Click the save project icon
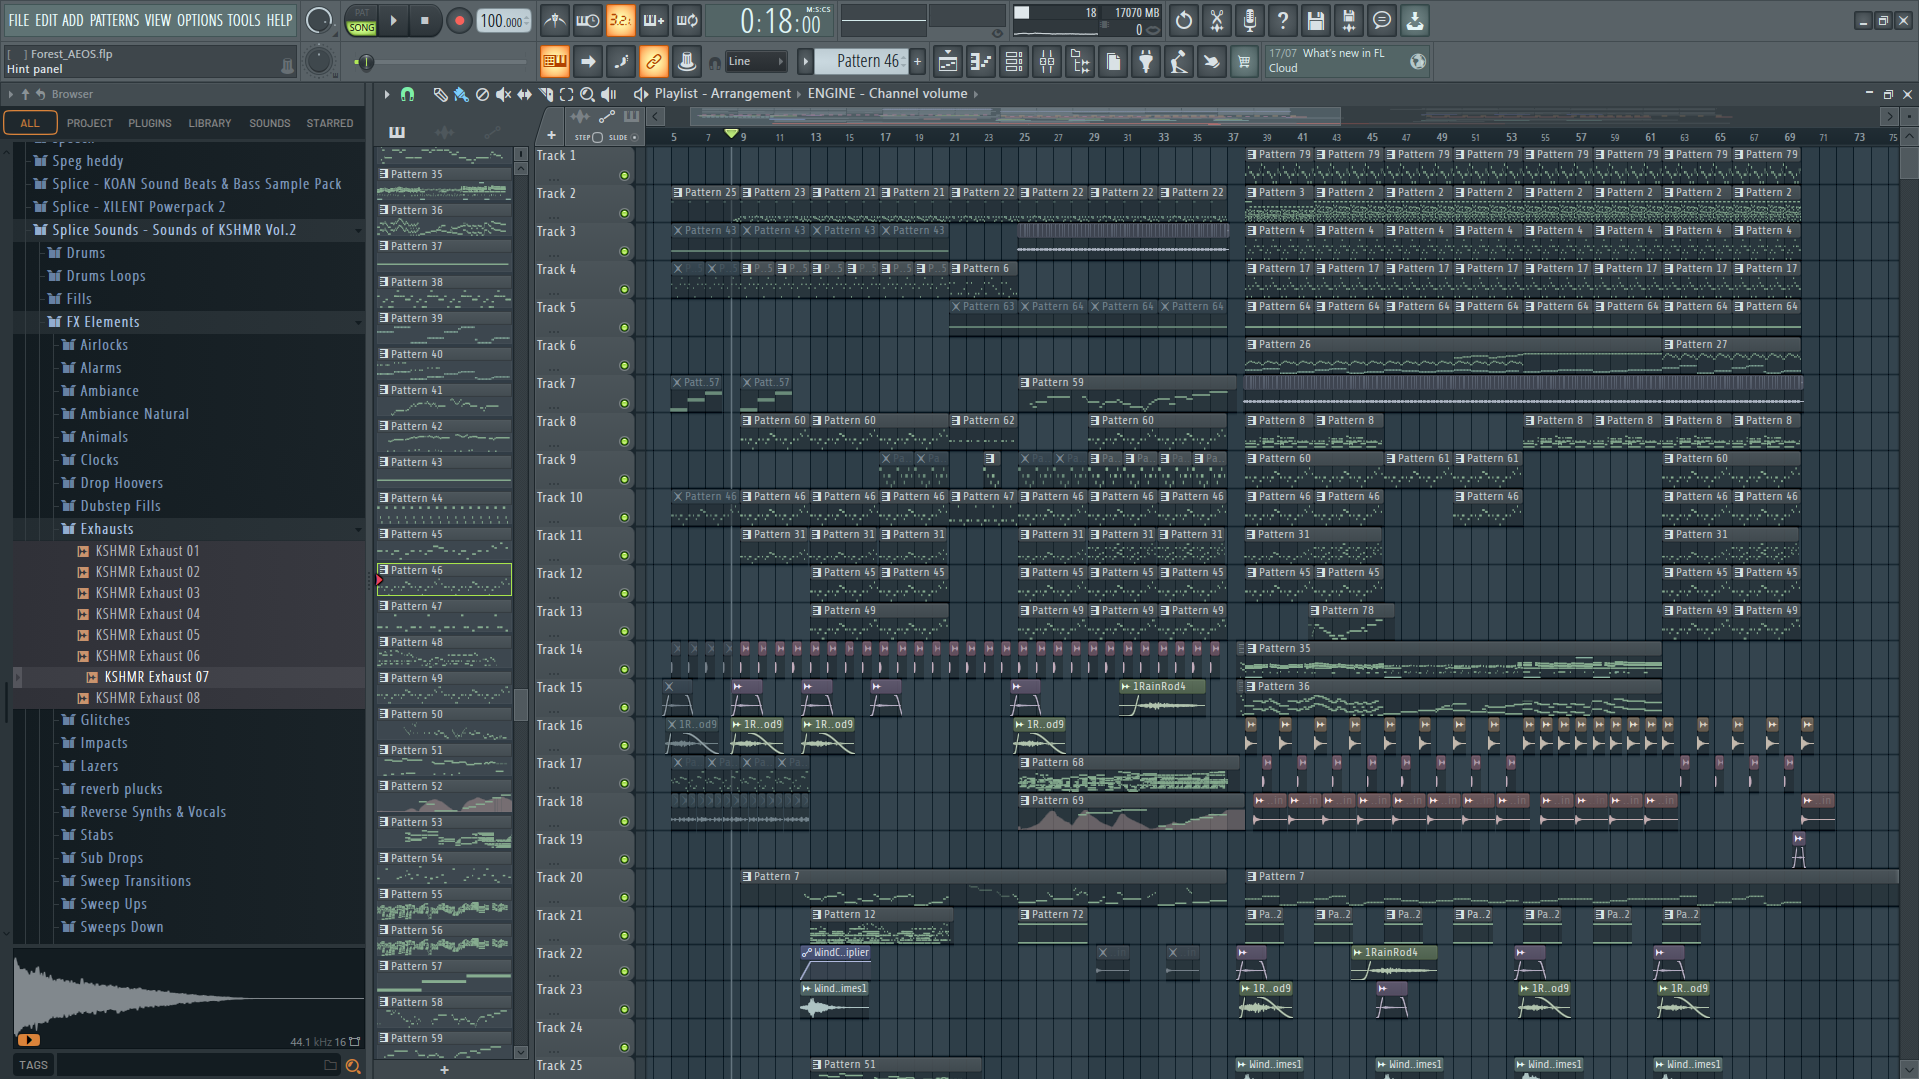This screenshot has height=1079, width=1919. click(x=1316, y=21)
